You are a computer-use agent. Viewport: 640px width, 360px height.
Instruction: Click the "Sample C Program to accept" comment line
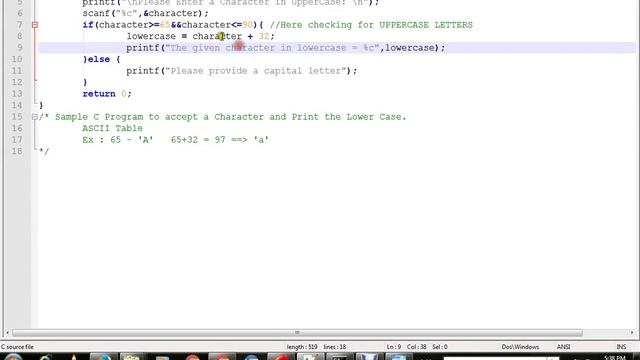click(x=223, y=117)
